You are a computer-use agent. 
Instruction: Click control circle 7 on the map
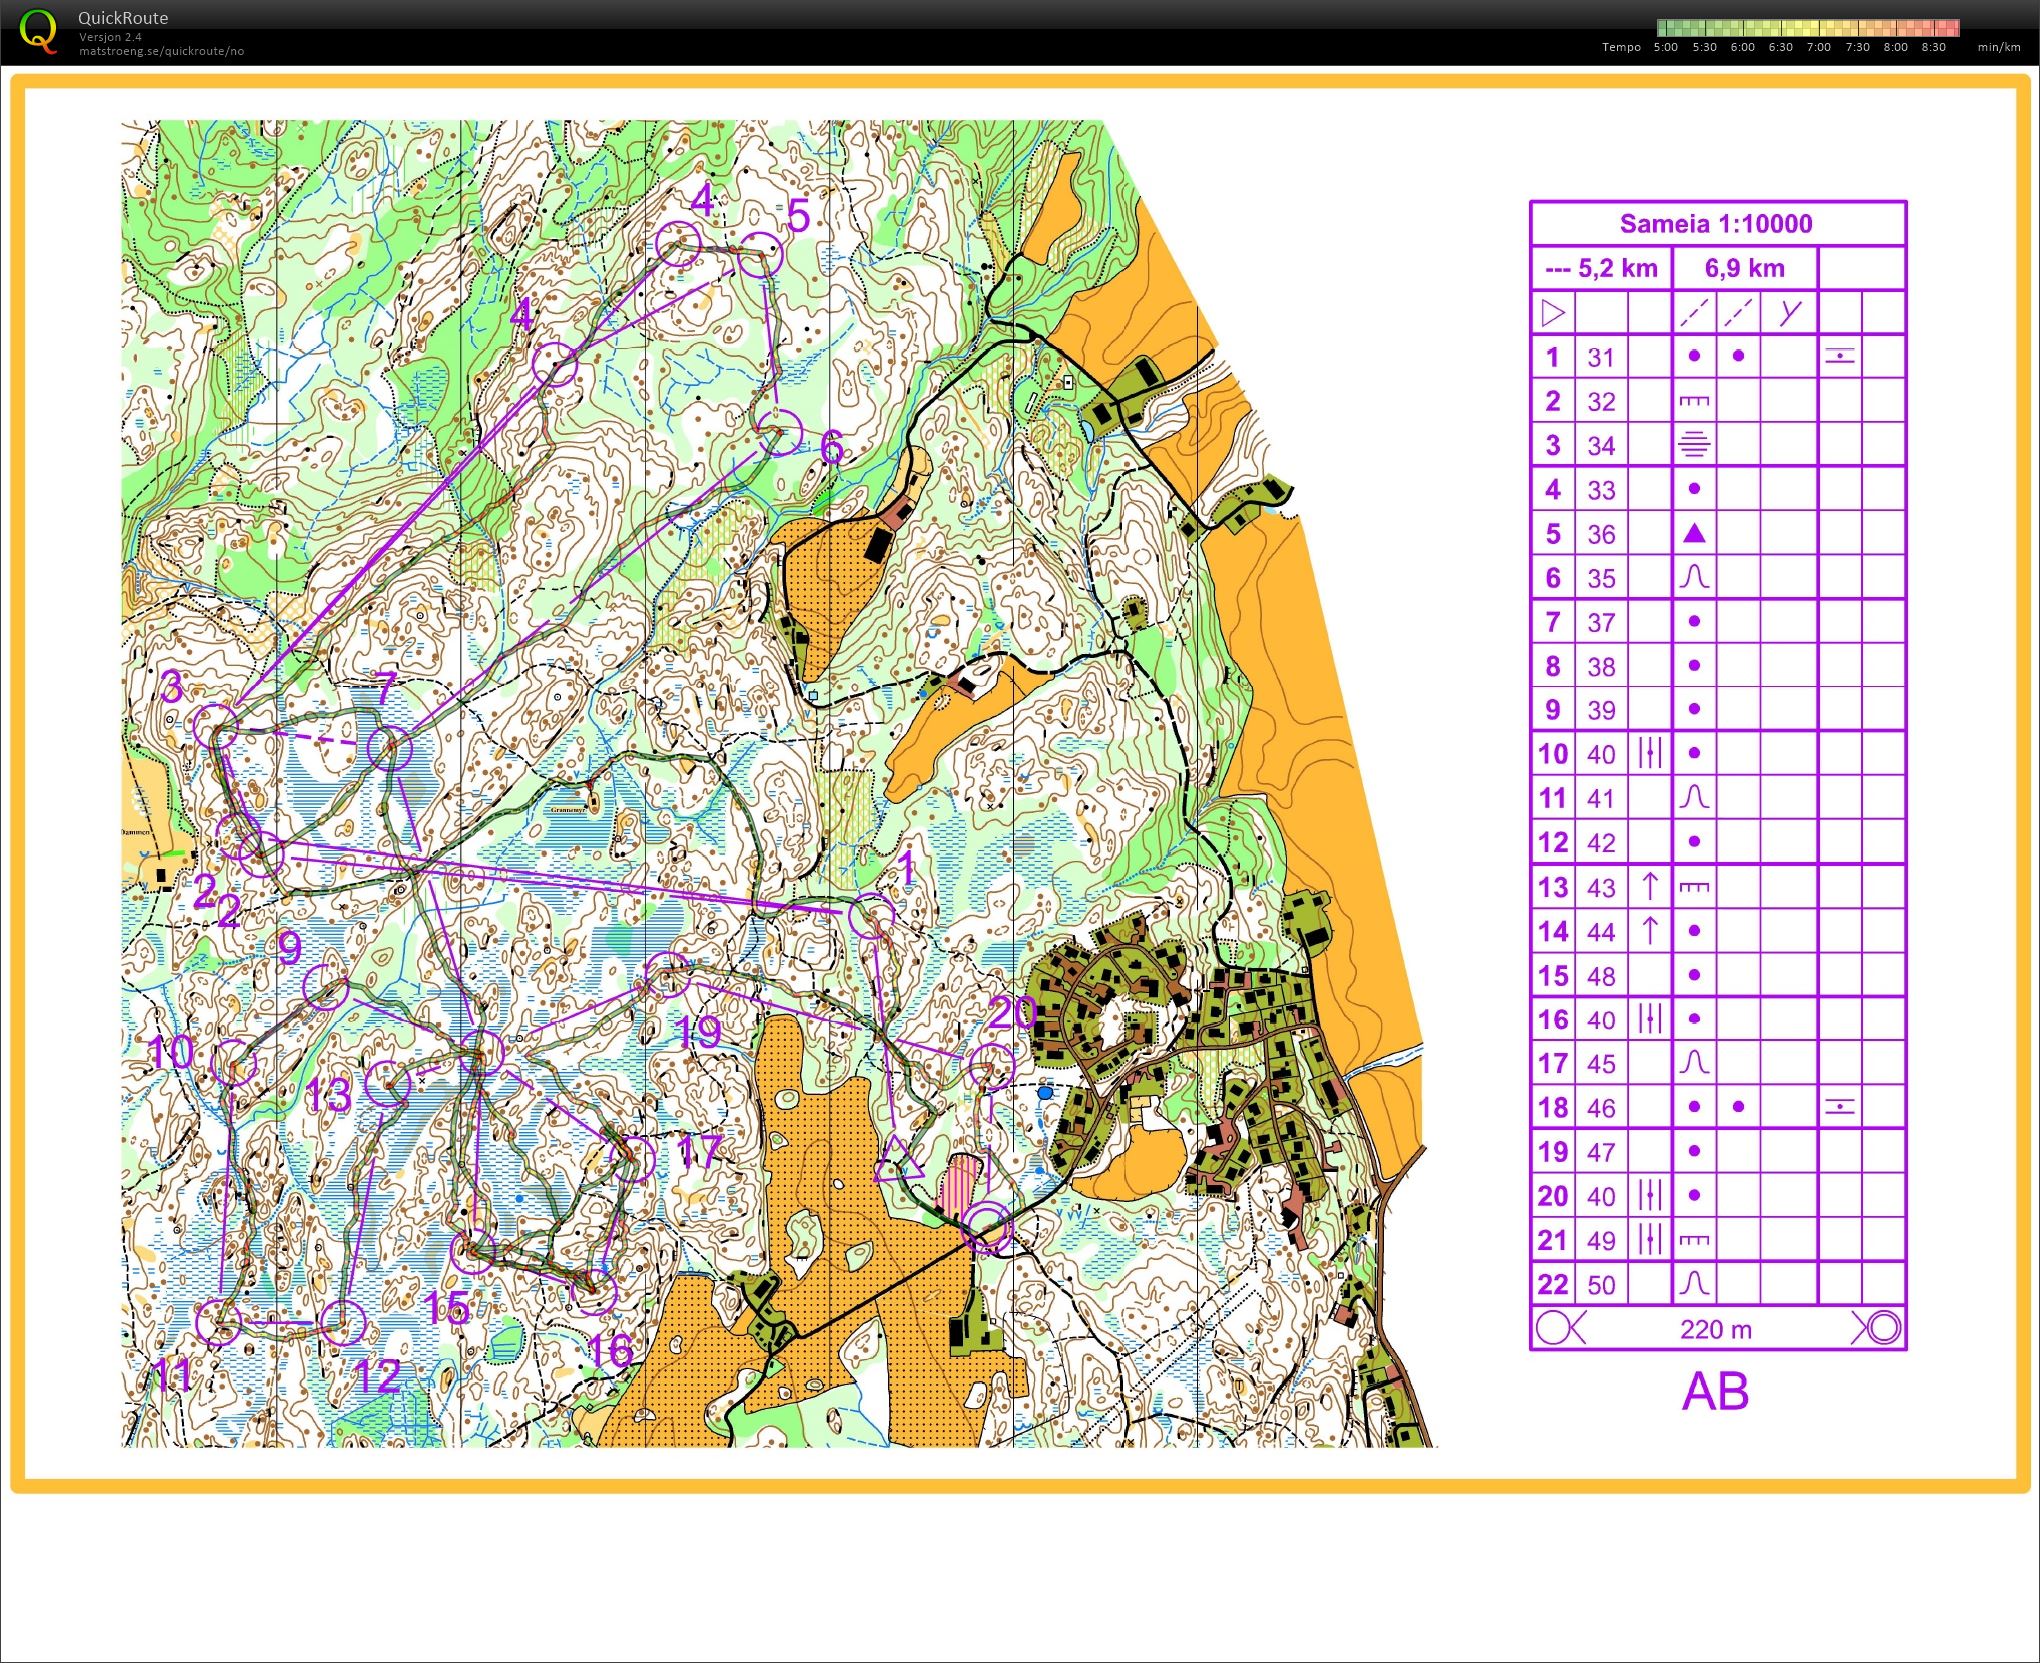click(390, 749)
